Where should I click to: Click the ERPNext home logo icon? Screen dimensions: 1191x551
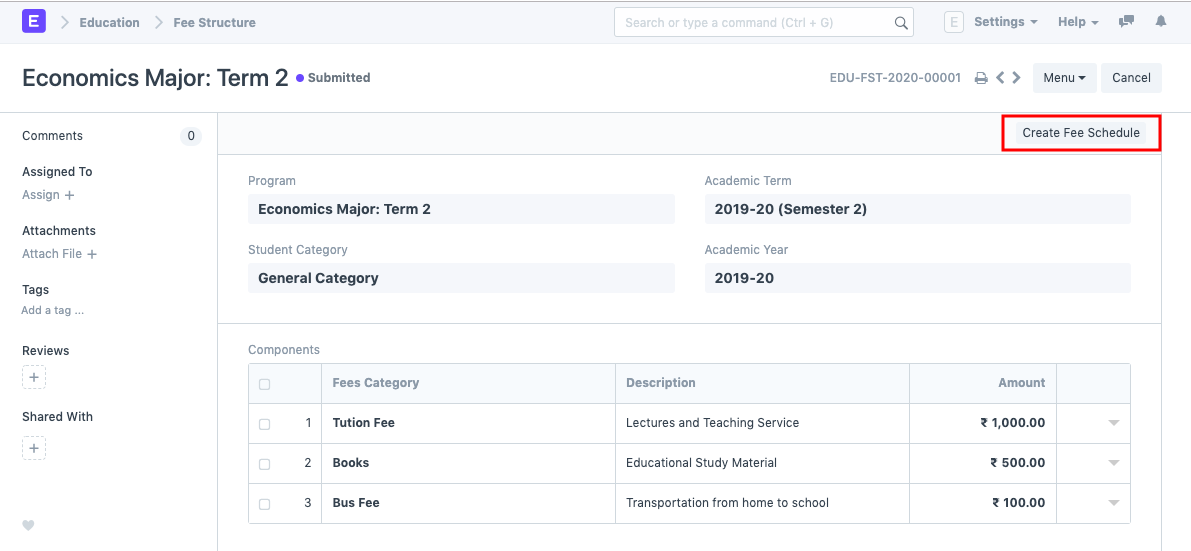[34, 21]
